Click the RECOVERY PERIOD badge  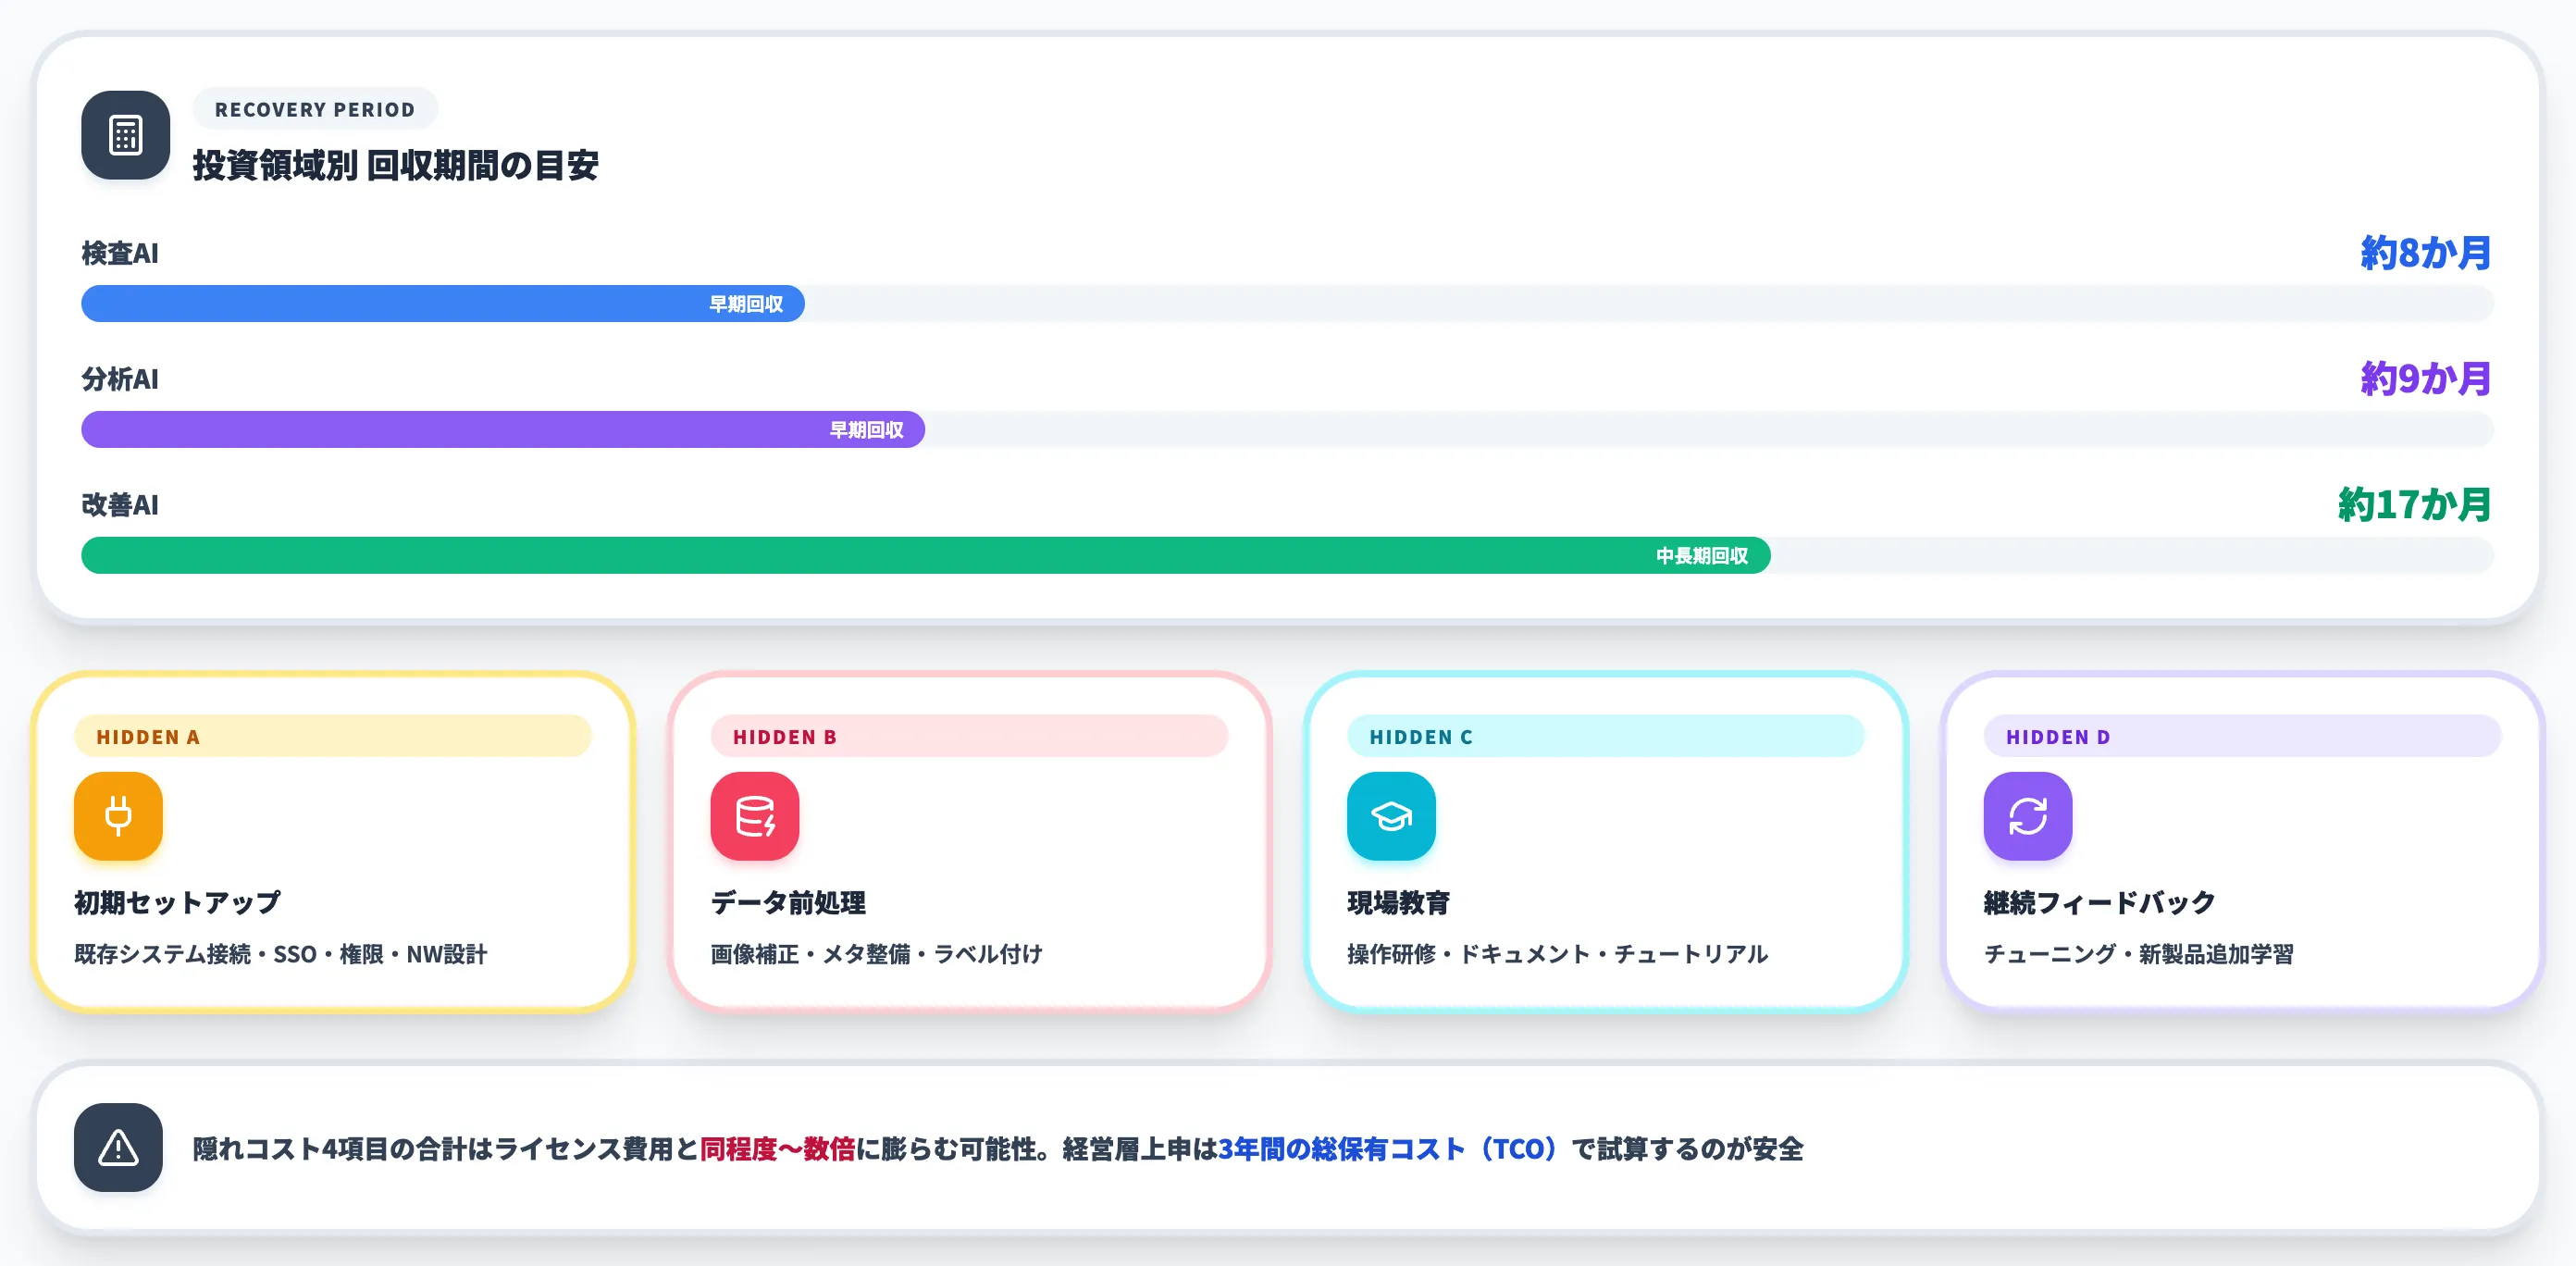[315, 109]
